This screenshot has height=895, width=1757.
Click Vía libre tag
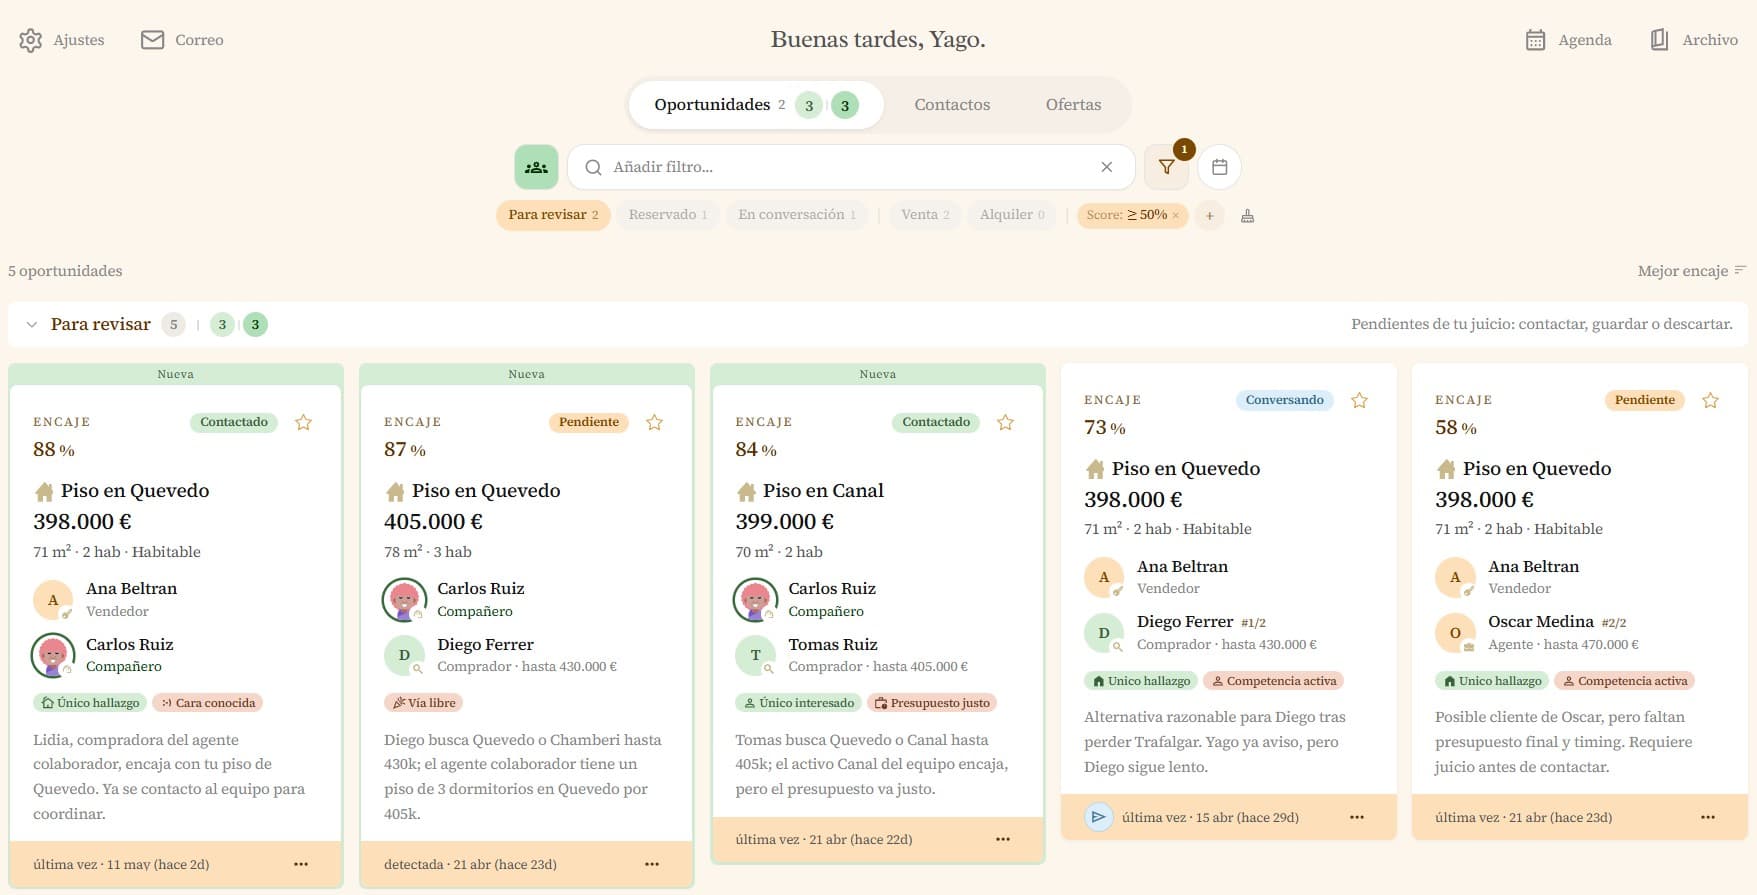[x=423, y=703]
